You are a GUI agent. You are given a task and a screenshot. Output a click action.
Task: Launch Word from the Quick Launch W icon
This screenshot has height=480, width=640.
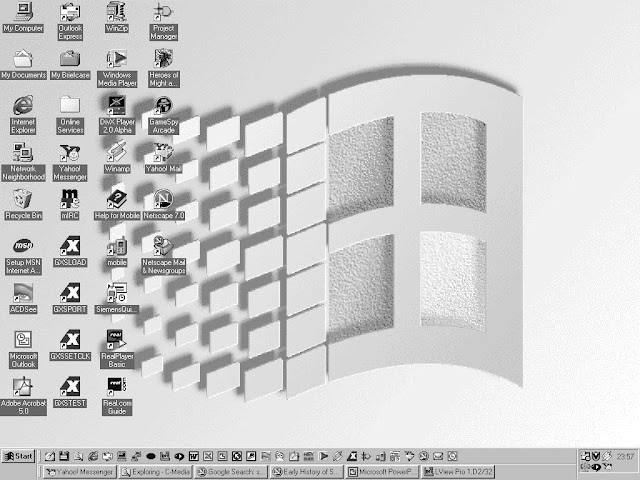click(193, 456)
